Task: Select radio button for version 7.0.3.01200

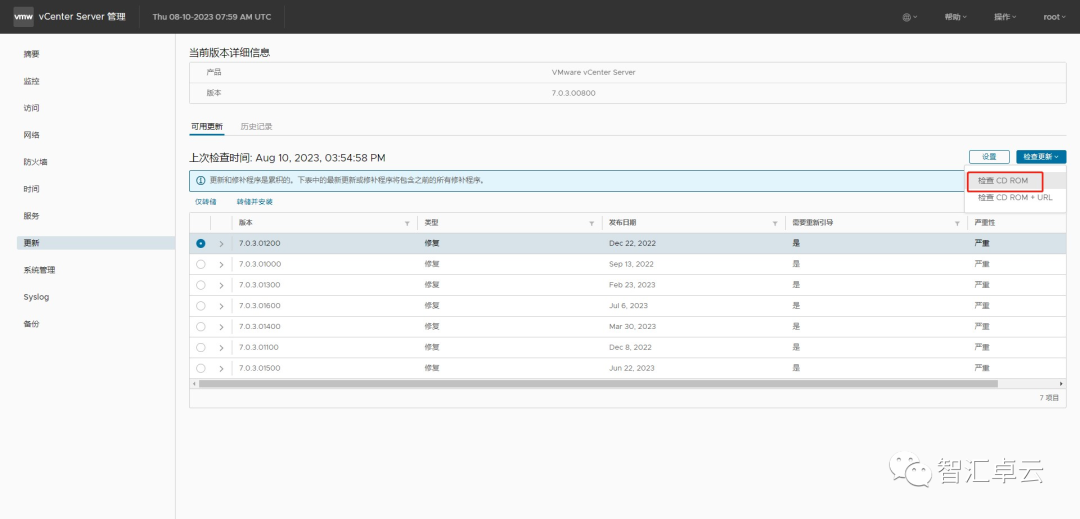Action: (200, 244)
